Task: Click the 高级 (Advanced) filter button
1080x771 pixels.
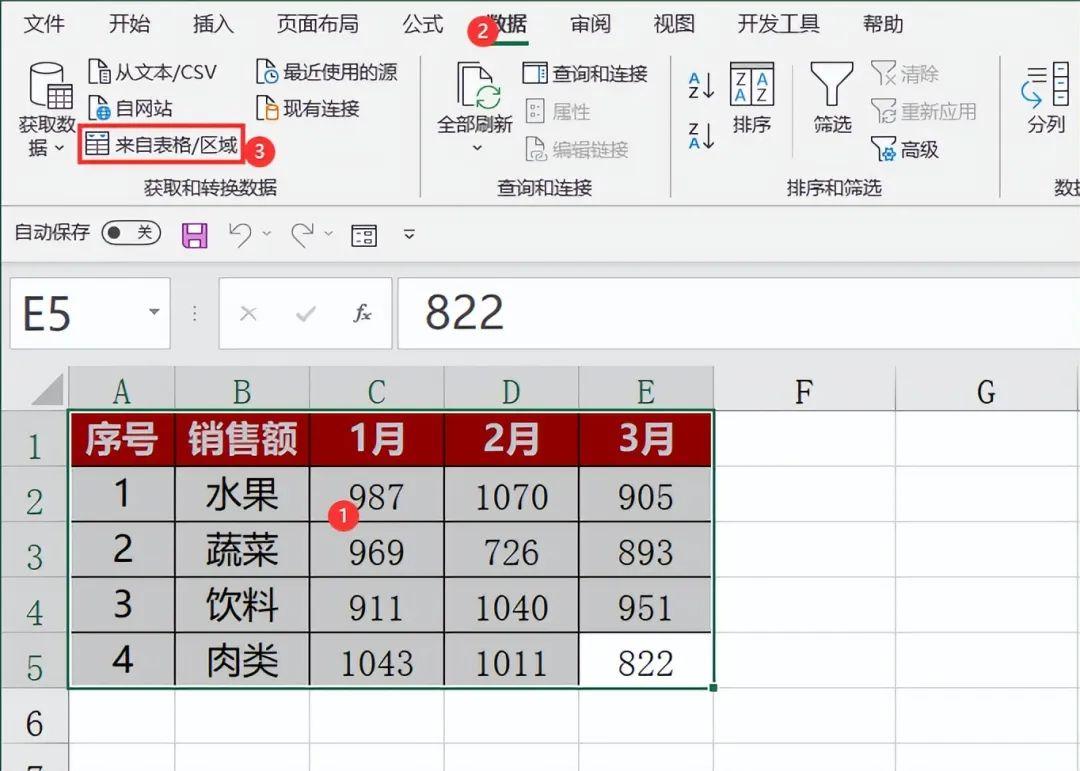Action: 906,150
